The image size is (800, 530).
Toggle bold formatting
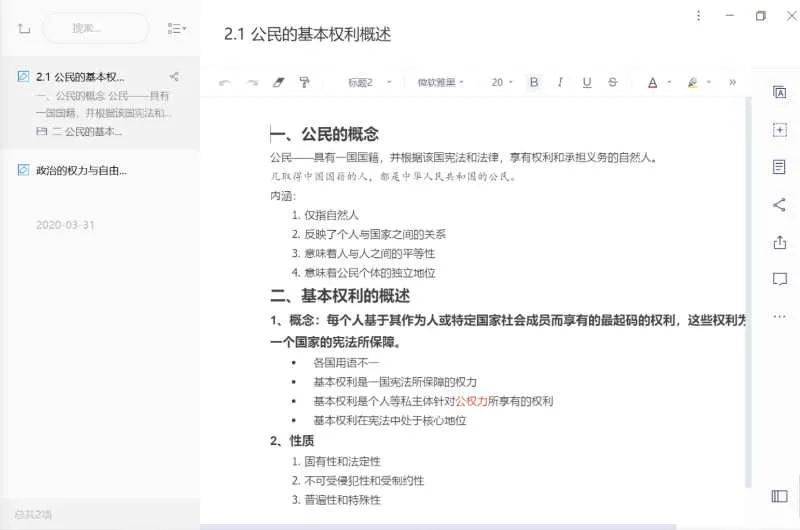[533, 82]
